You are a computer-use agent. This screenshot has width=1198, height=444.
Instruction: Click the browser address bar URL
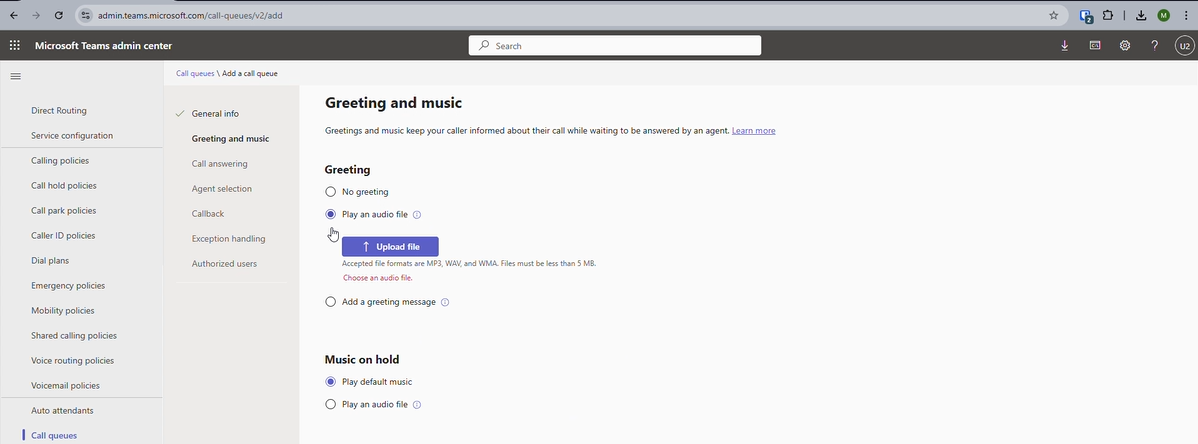190,15
